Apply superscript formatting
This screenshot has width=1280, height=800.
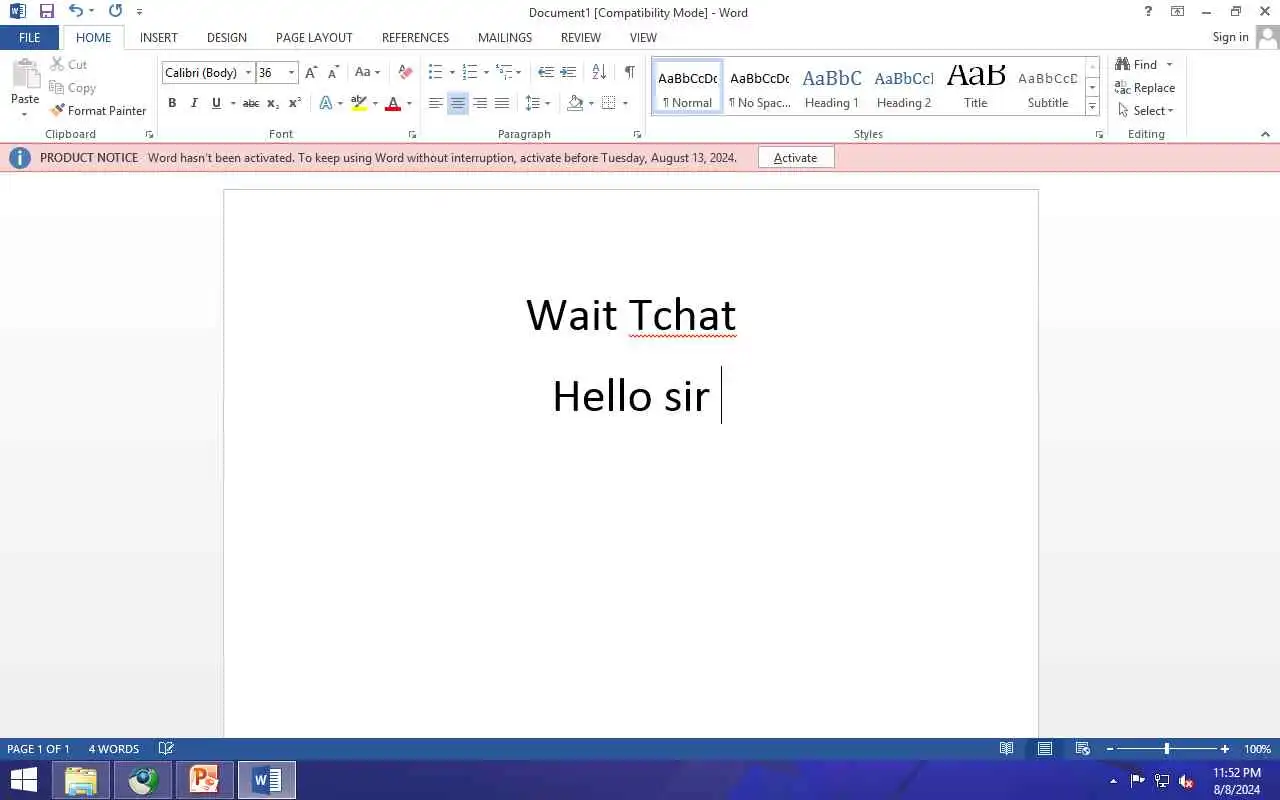point(295,103)
